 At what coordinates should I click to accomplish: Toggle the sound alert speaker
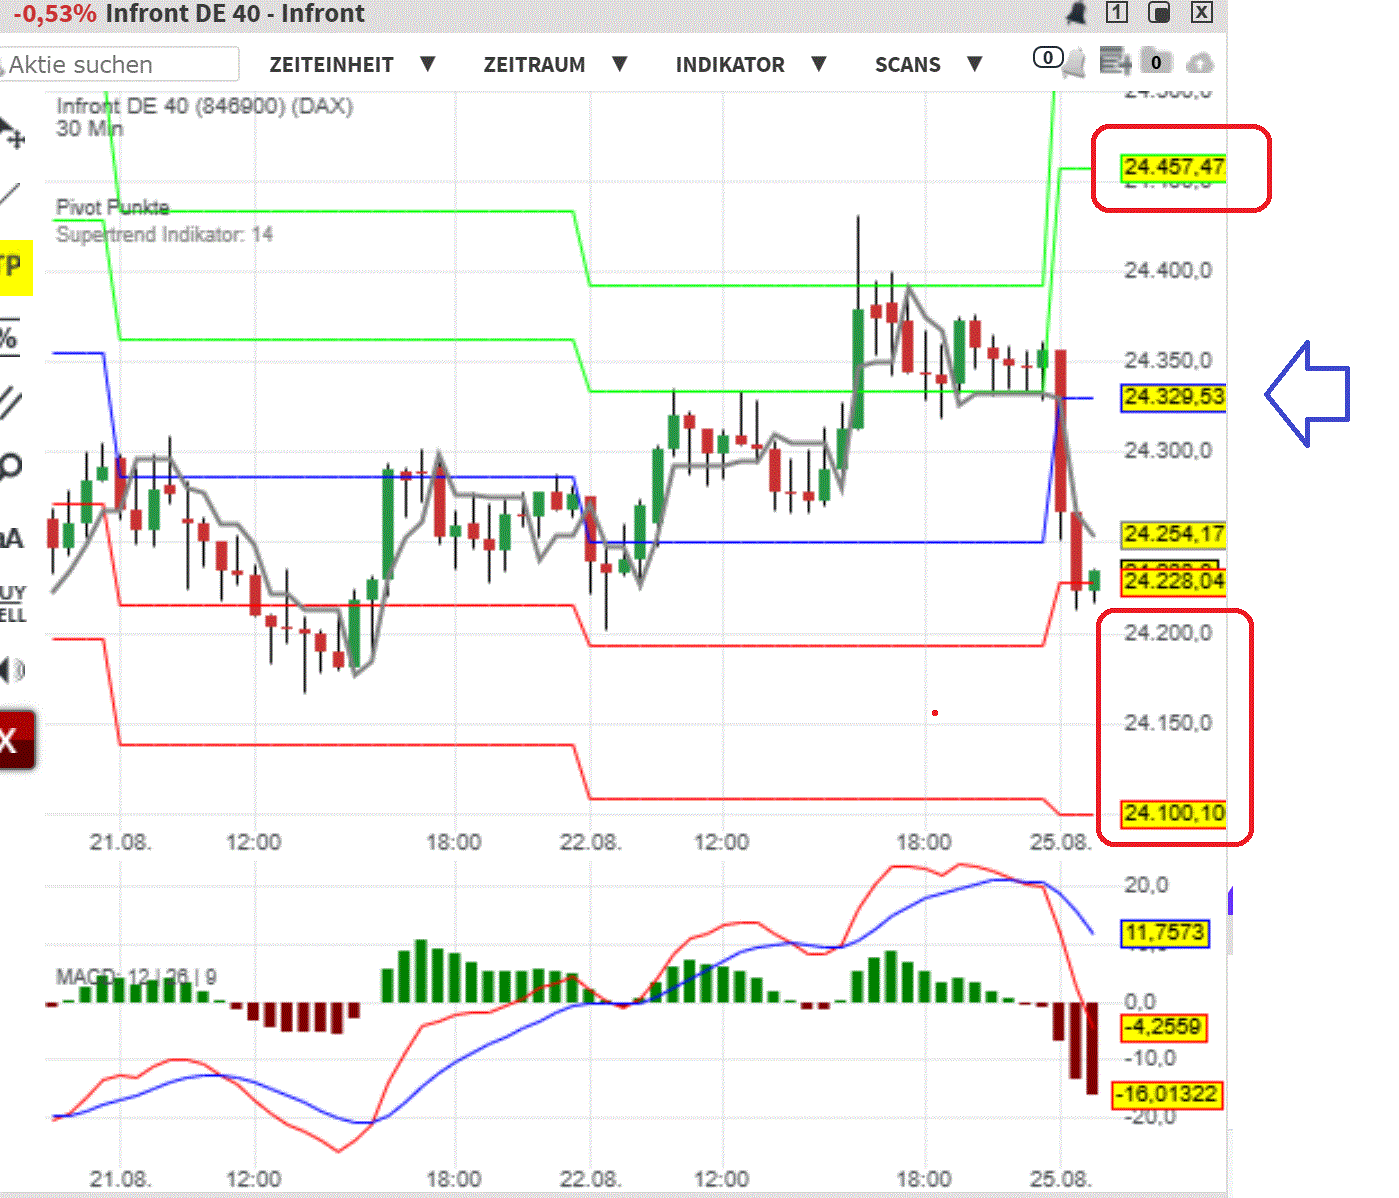click(x=13, y=670)
